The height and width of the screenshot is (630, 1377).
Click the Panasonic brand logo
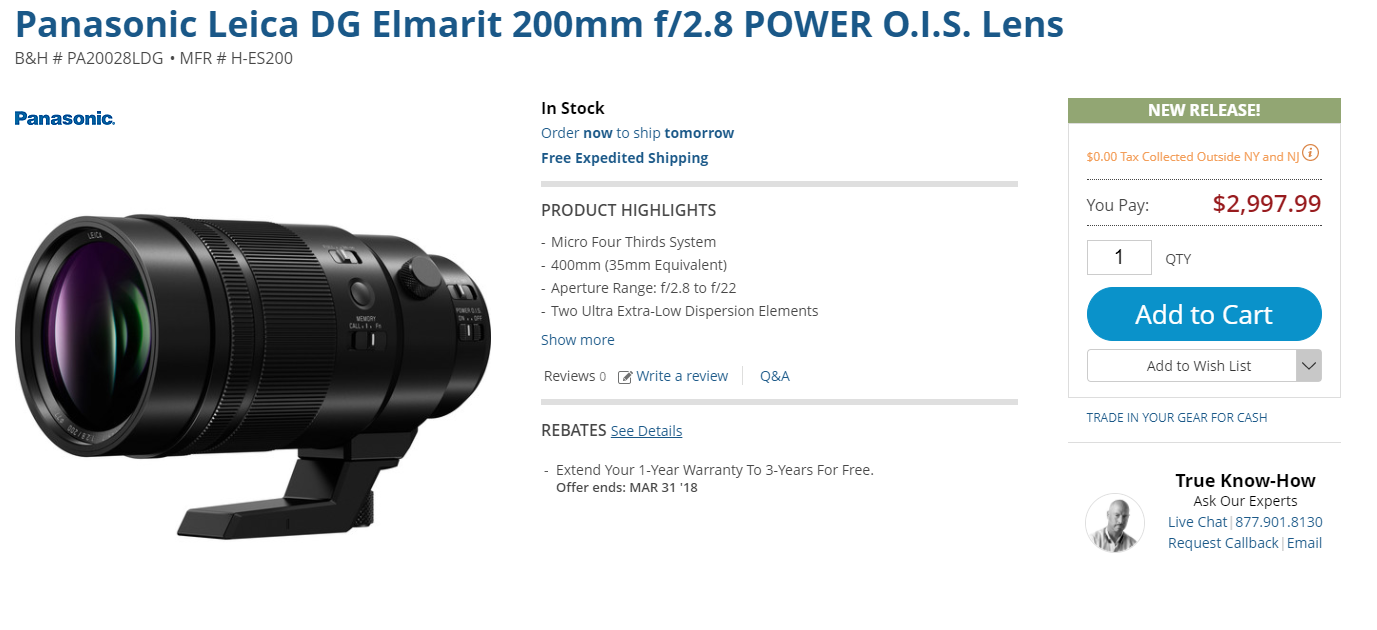(x=65, y=118)
